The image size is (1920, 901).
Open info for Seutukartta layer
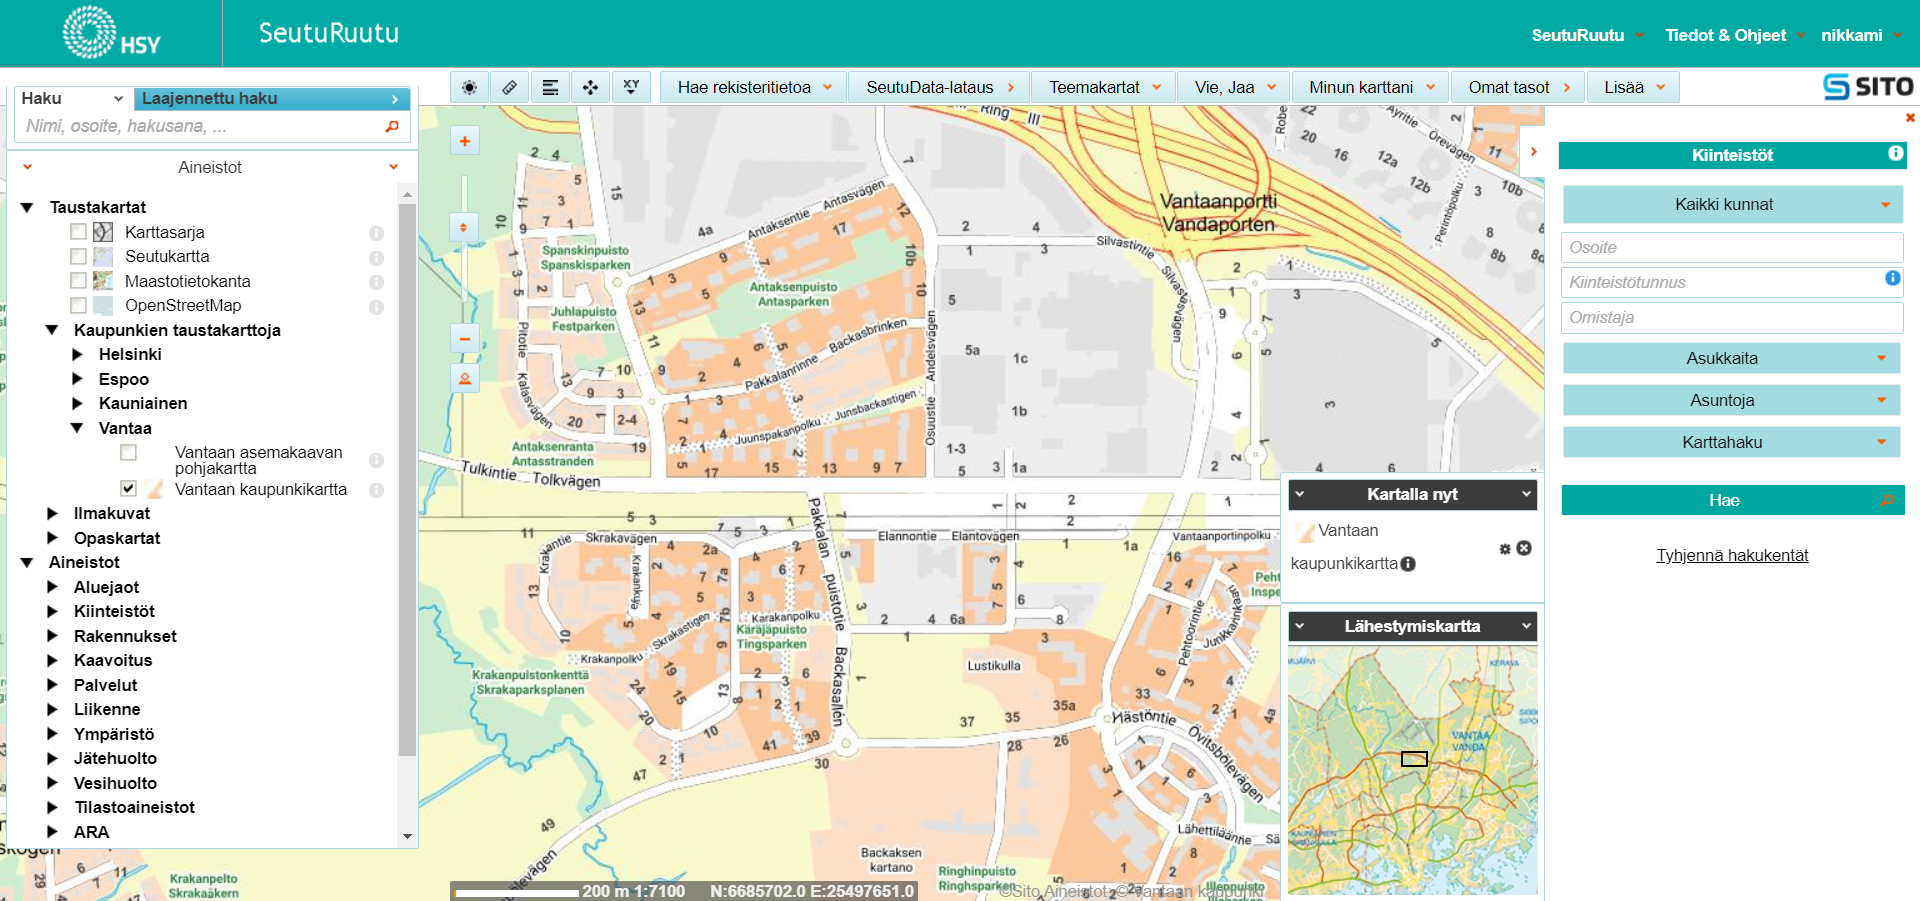377,258
